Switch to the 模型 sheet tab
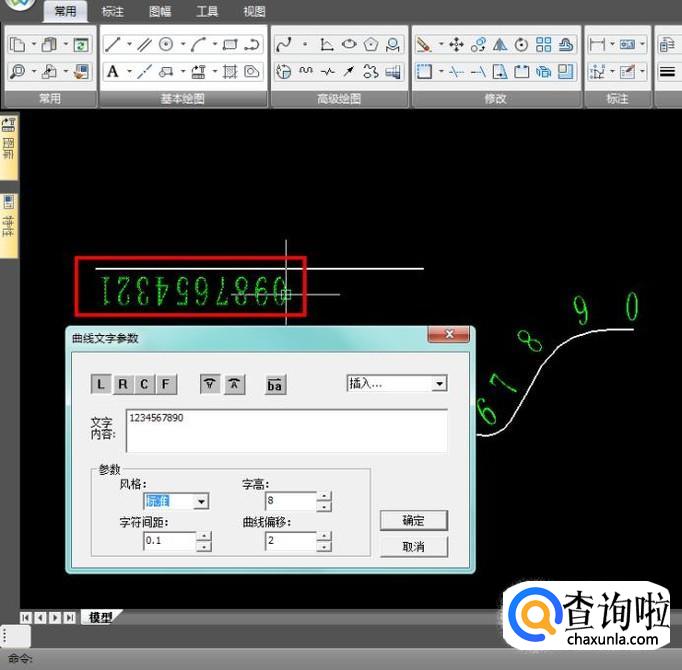Viewport: 682px width, 670px height. click(x=101, y=617)
